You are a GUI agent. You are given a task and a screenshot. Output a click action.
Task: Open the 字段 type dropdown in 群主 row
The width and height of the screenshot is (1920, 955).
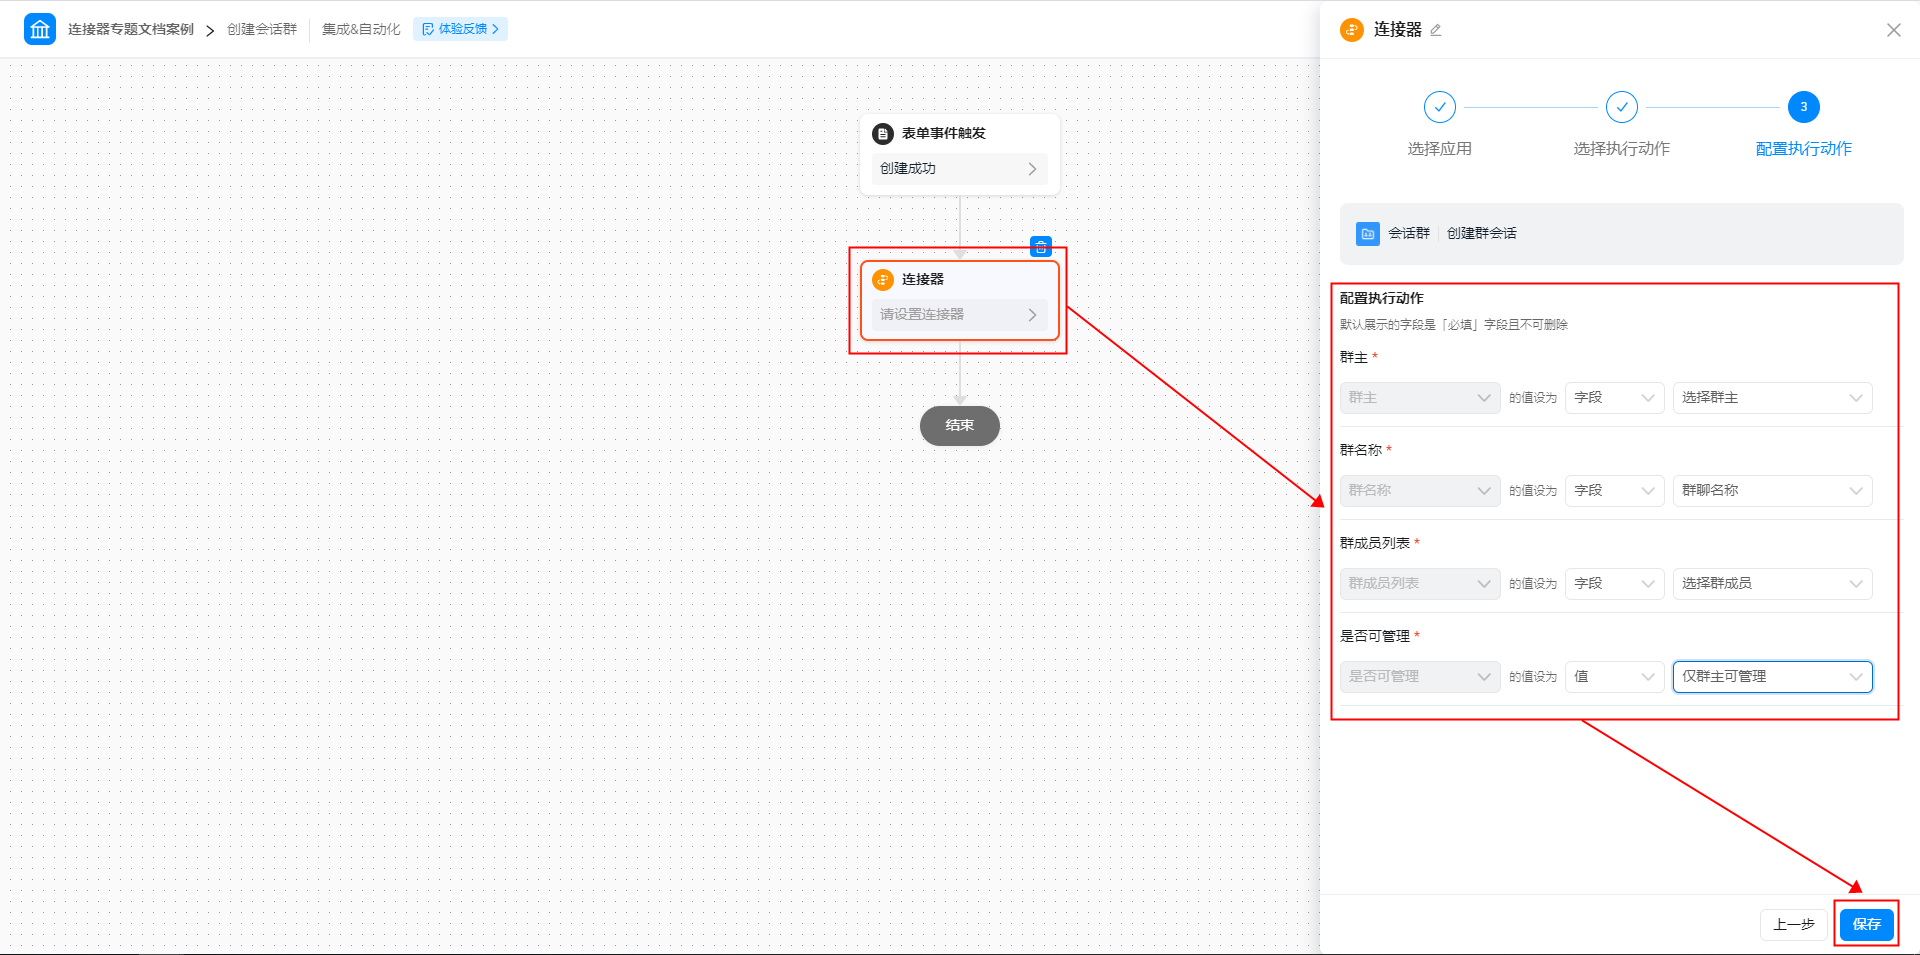point(1615,398)
